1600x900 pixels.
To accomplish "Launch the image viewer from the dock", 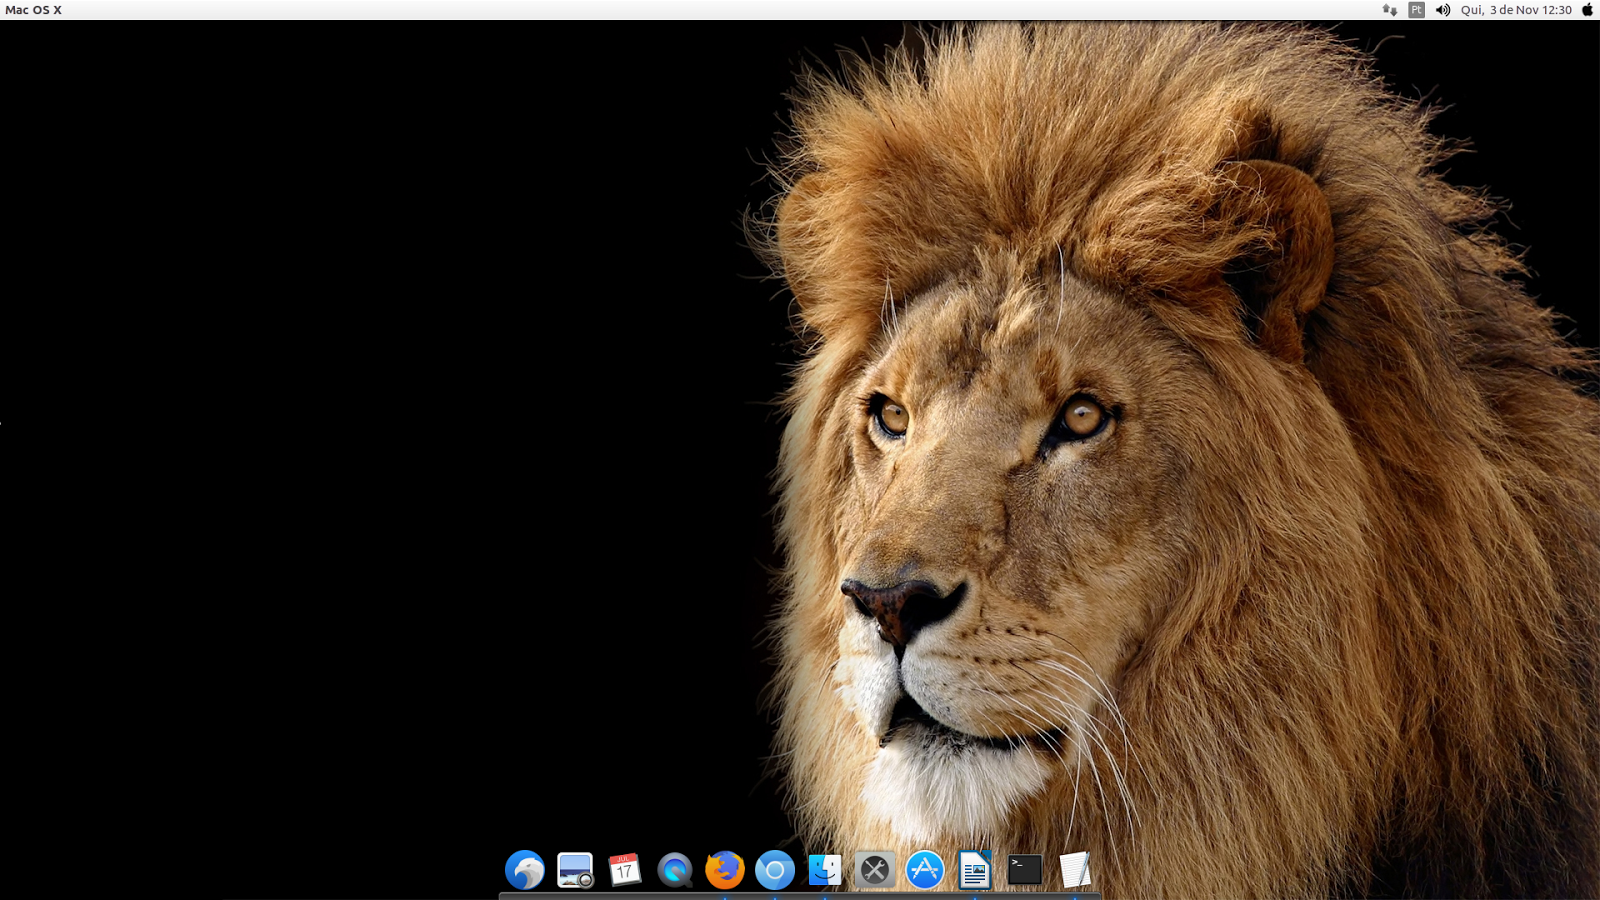I will click(575, 870).
